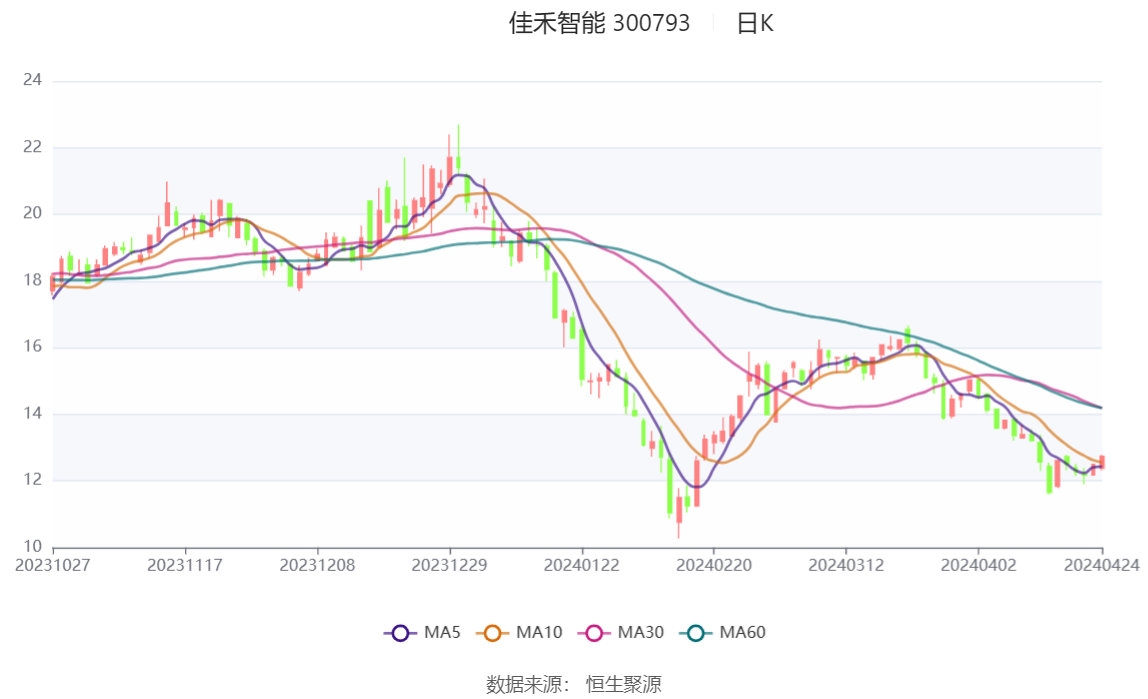Image resolution: width=1148 pixels, height=699 pixels.
Task: Toggle the MA10 orange legend circle
Action: (x=493, y=633)
